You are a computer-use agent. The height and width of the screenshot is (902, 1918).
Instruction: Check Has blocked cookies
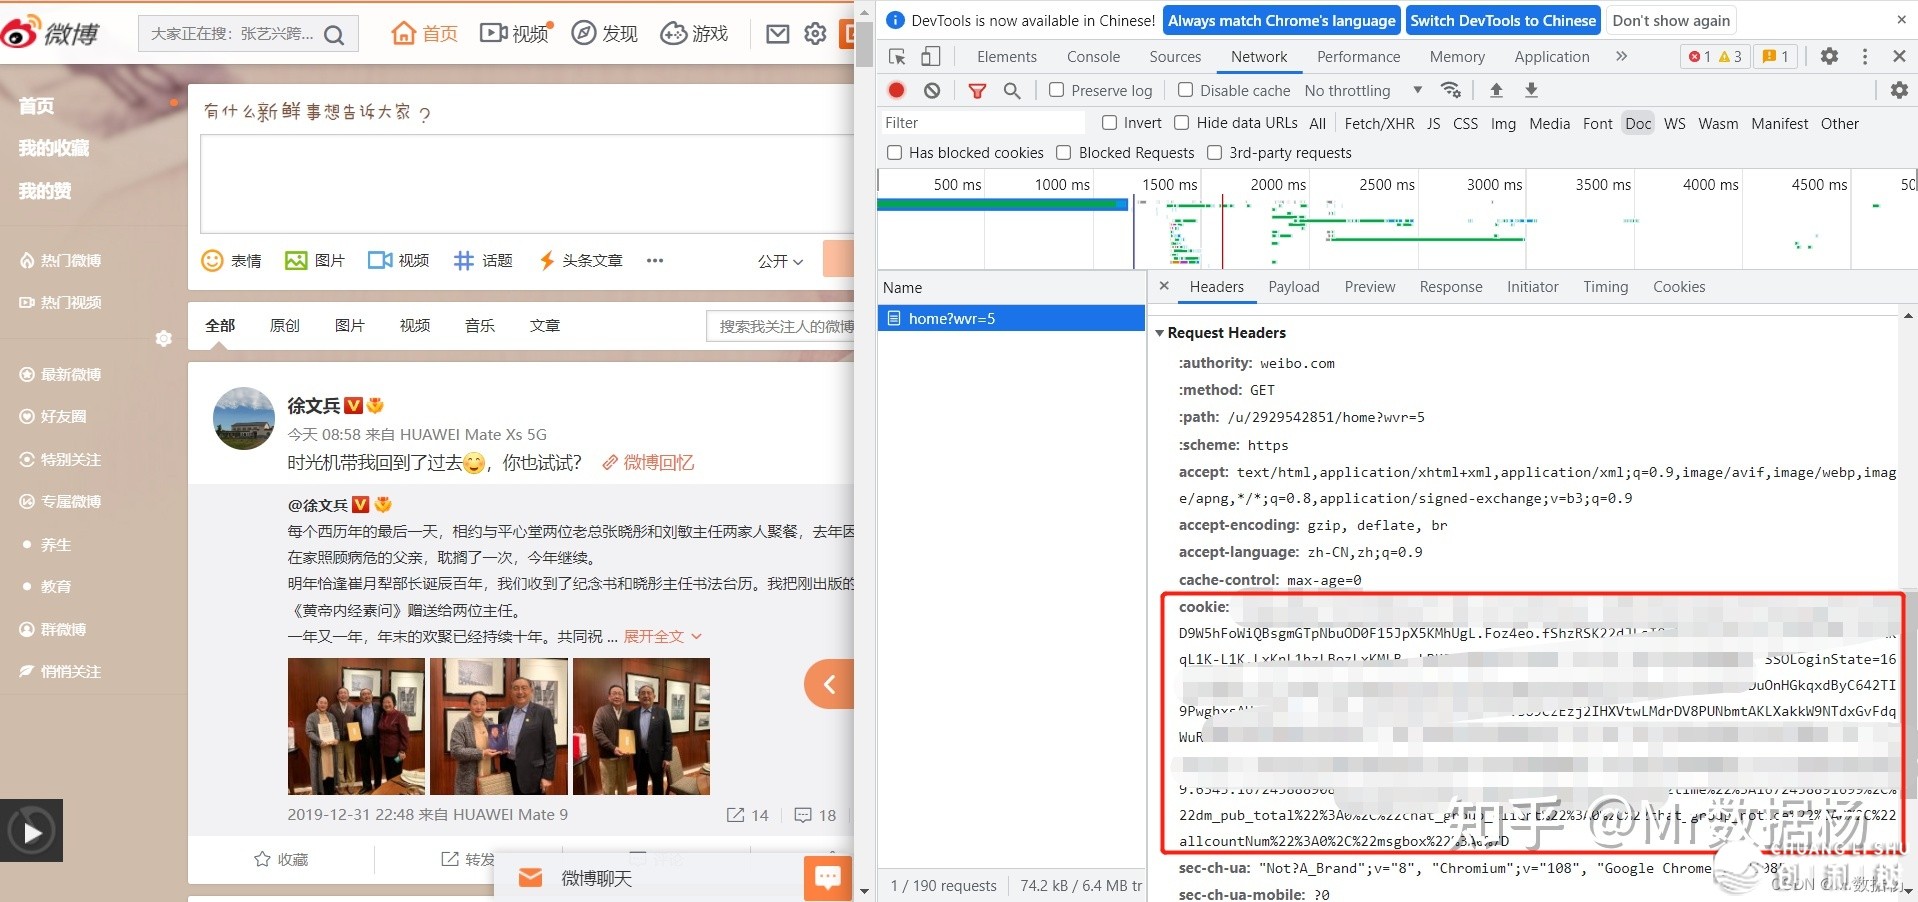point(894,153)
